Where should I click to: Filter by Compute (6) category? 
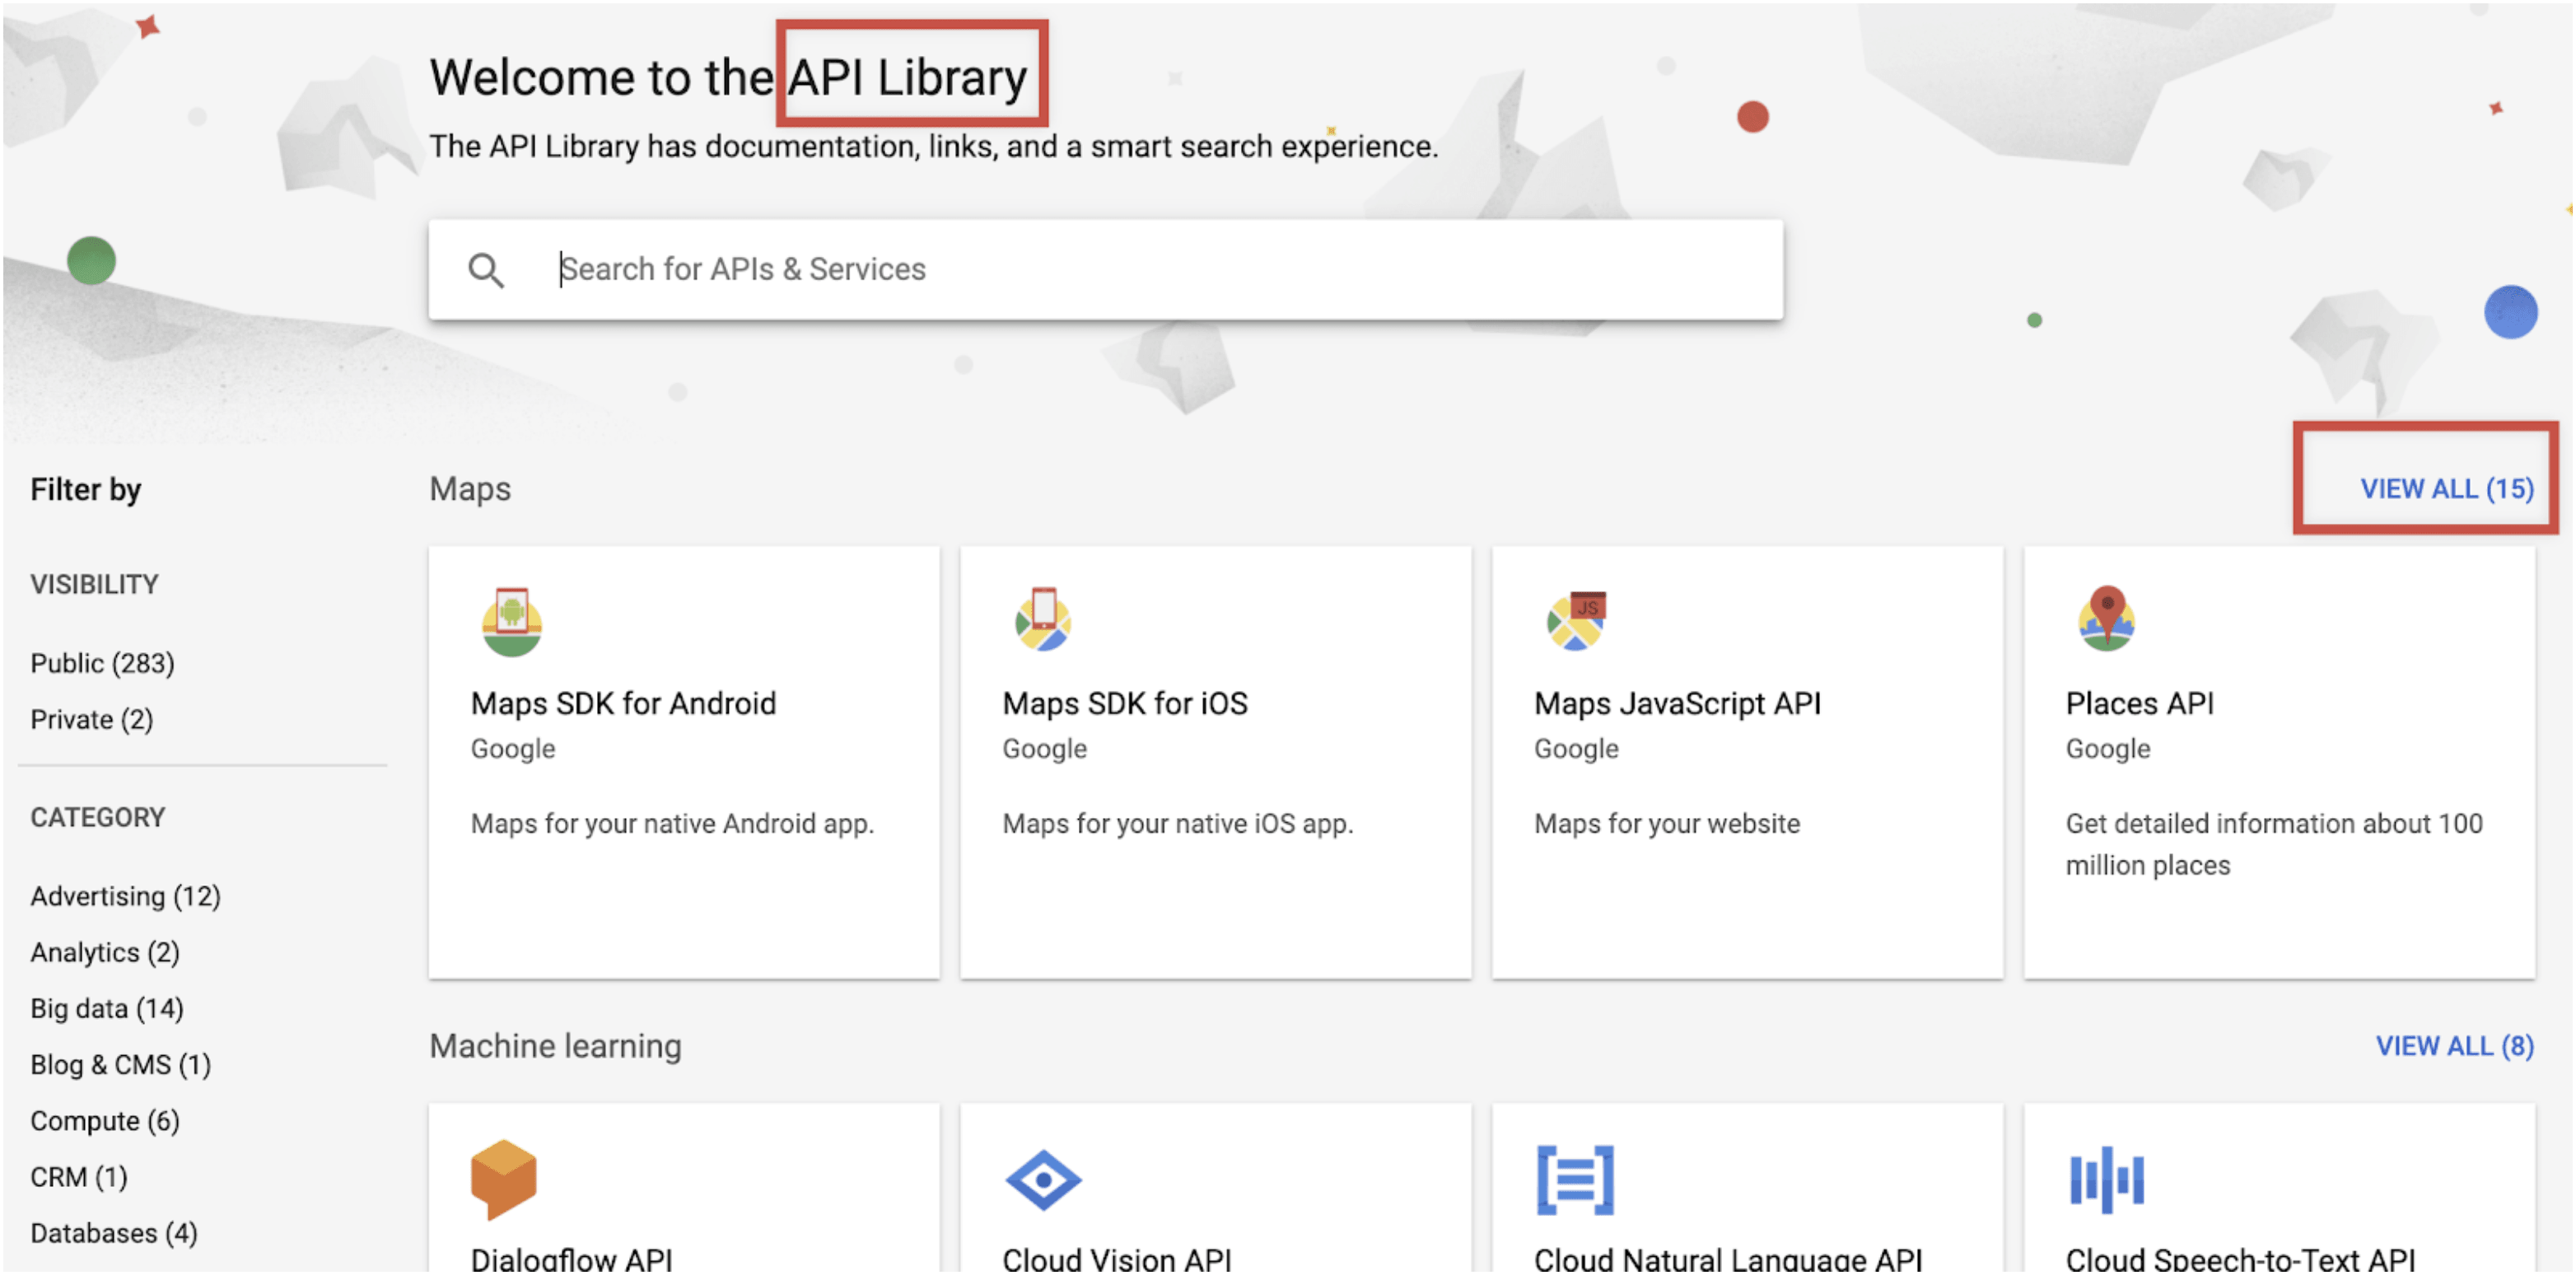[105, 1121]
